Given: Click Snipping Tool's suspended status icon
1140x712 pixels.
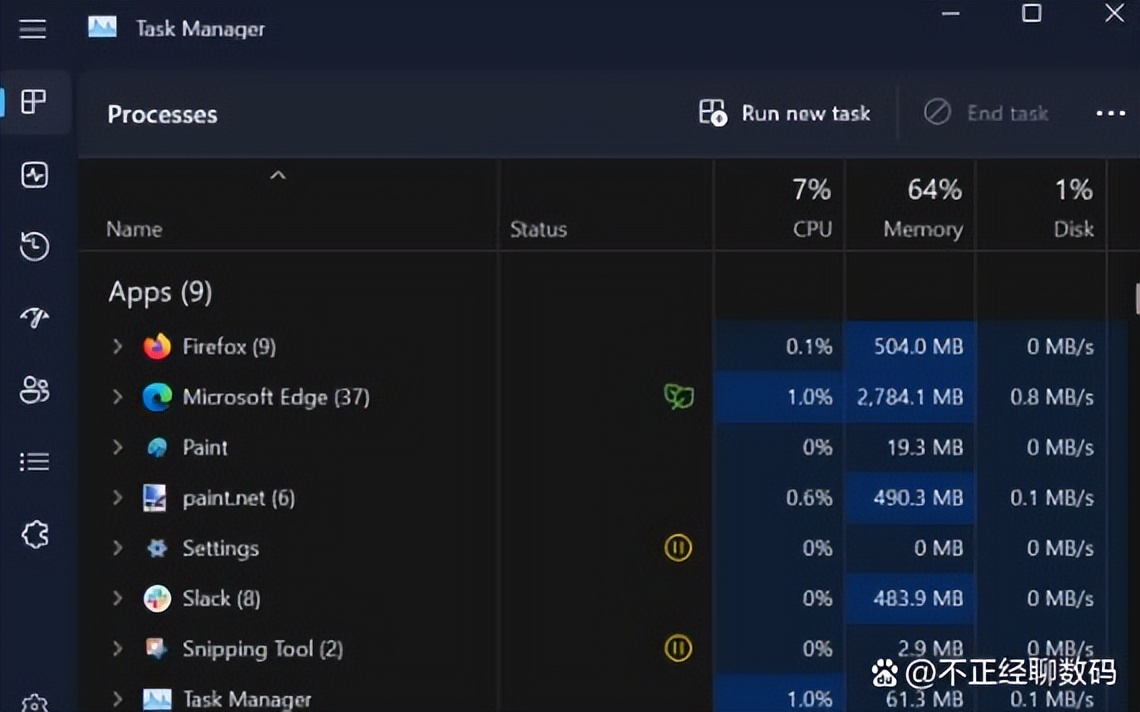Looking at the screenshot, I should (677, 648).
